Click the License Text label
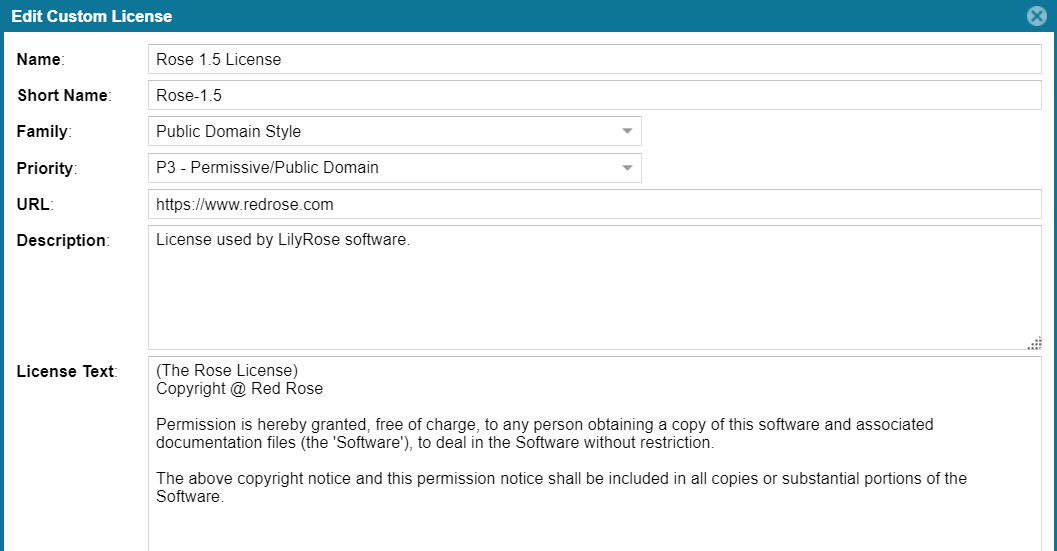This screenshot has width=1057, height=551. 65,371
